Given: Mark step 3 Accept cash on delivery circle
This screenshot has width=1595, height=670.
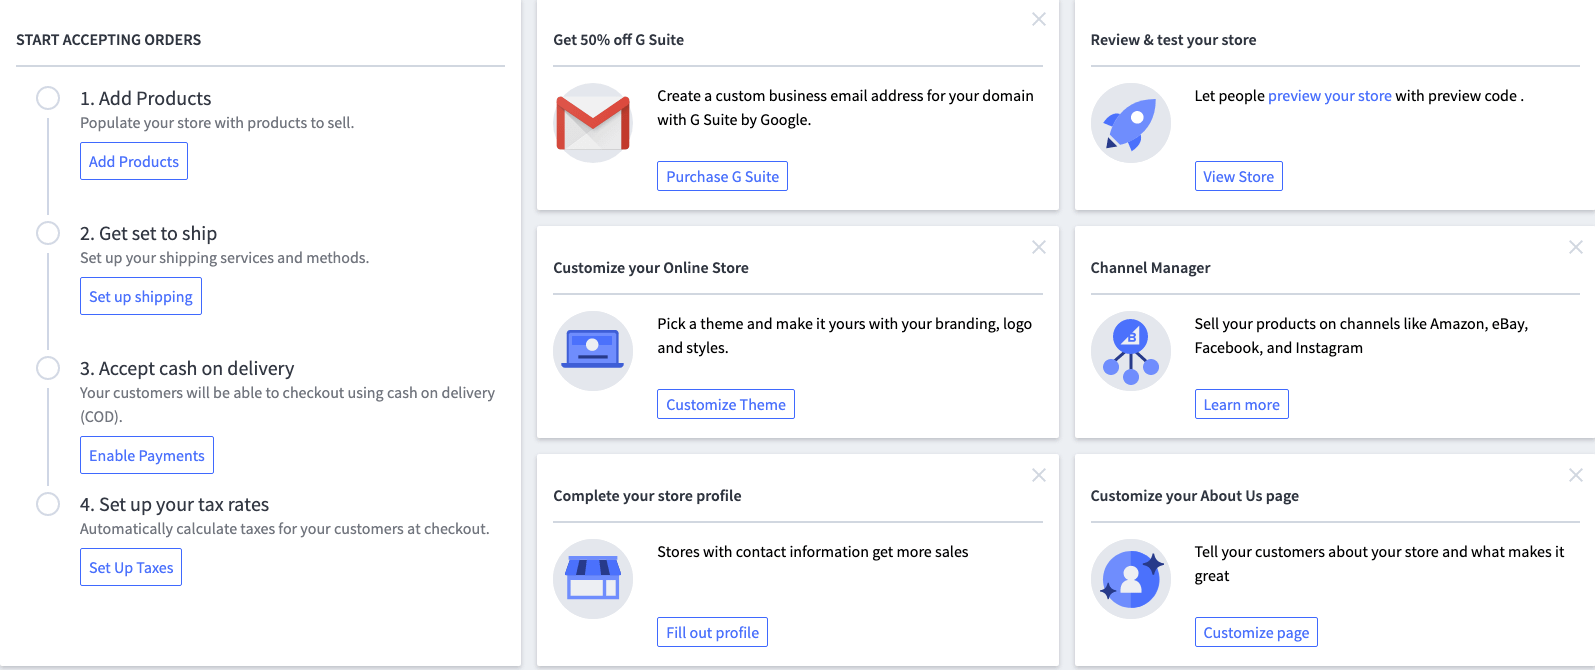Looking at the screenshot, I should [x=48, y=368].
